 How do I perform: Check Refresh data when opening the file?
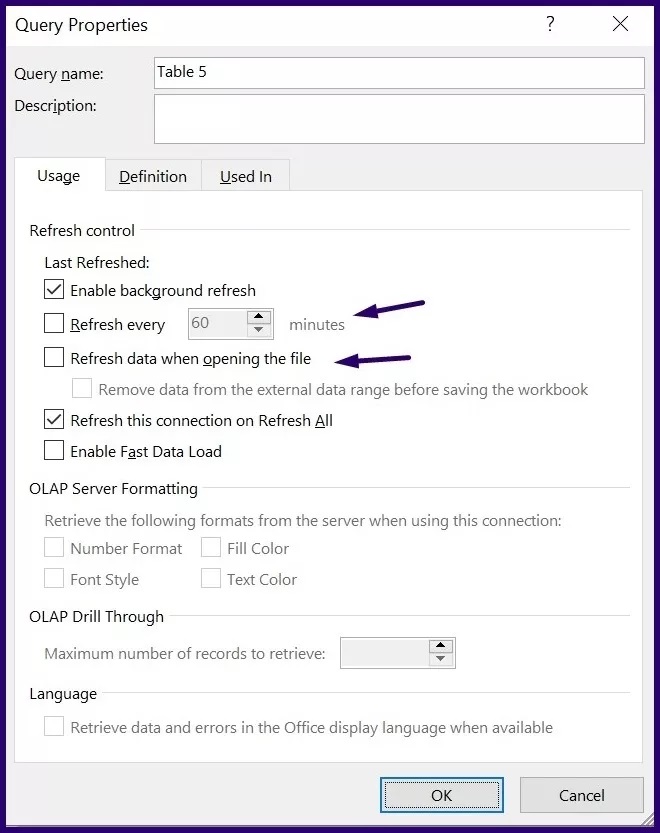tap(54, 358)
